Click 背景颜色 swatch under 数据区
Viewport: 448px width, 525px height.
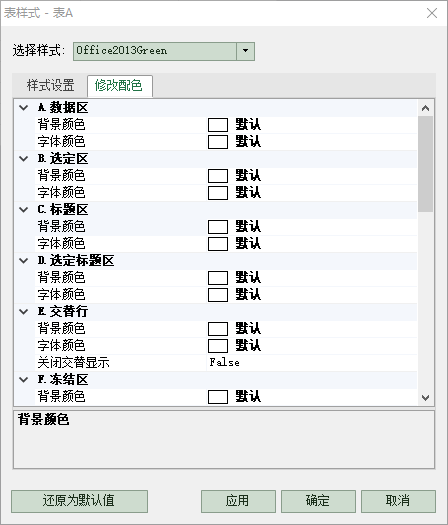(218, 125)
